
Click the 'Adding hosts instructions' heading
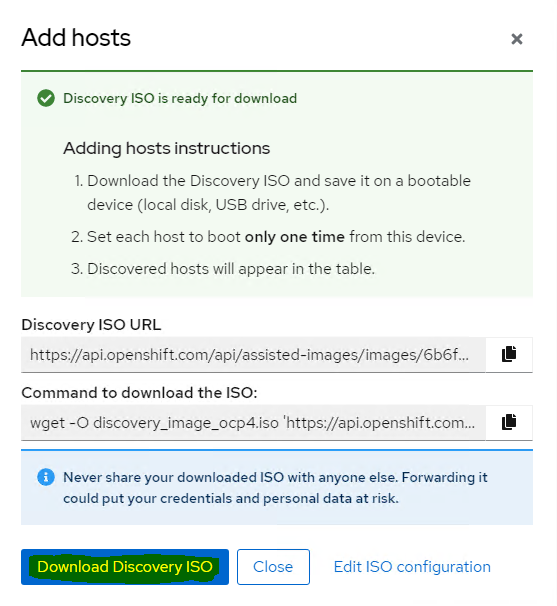click(x=167, y=148)
